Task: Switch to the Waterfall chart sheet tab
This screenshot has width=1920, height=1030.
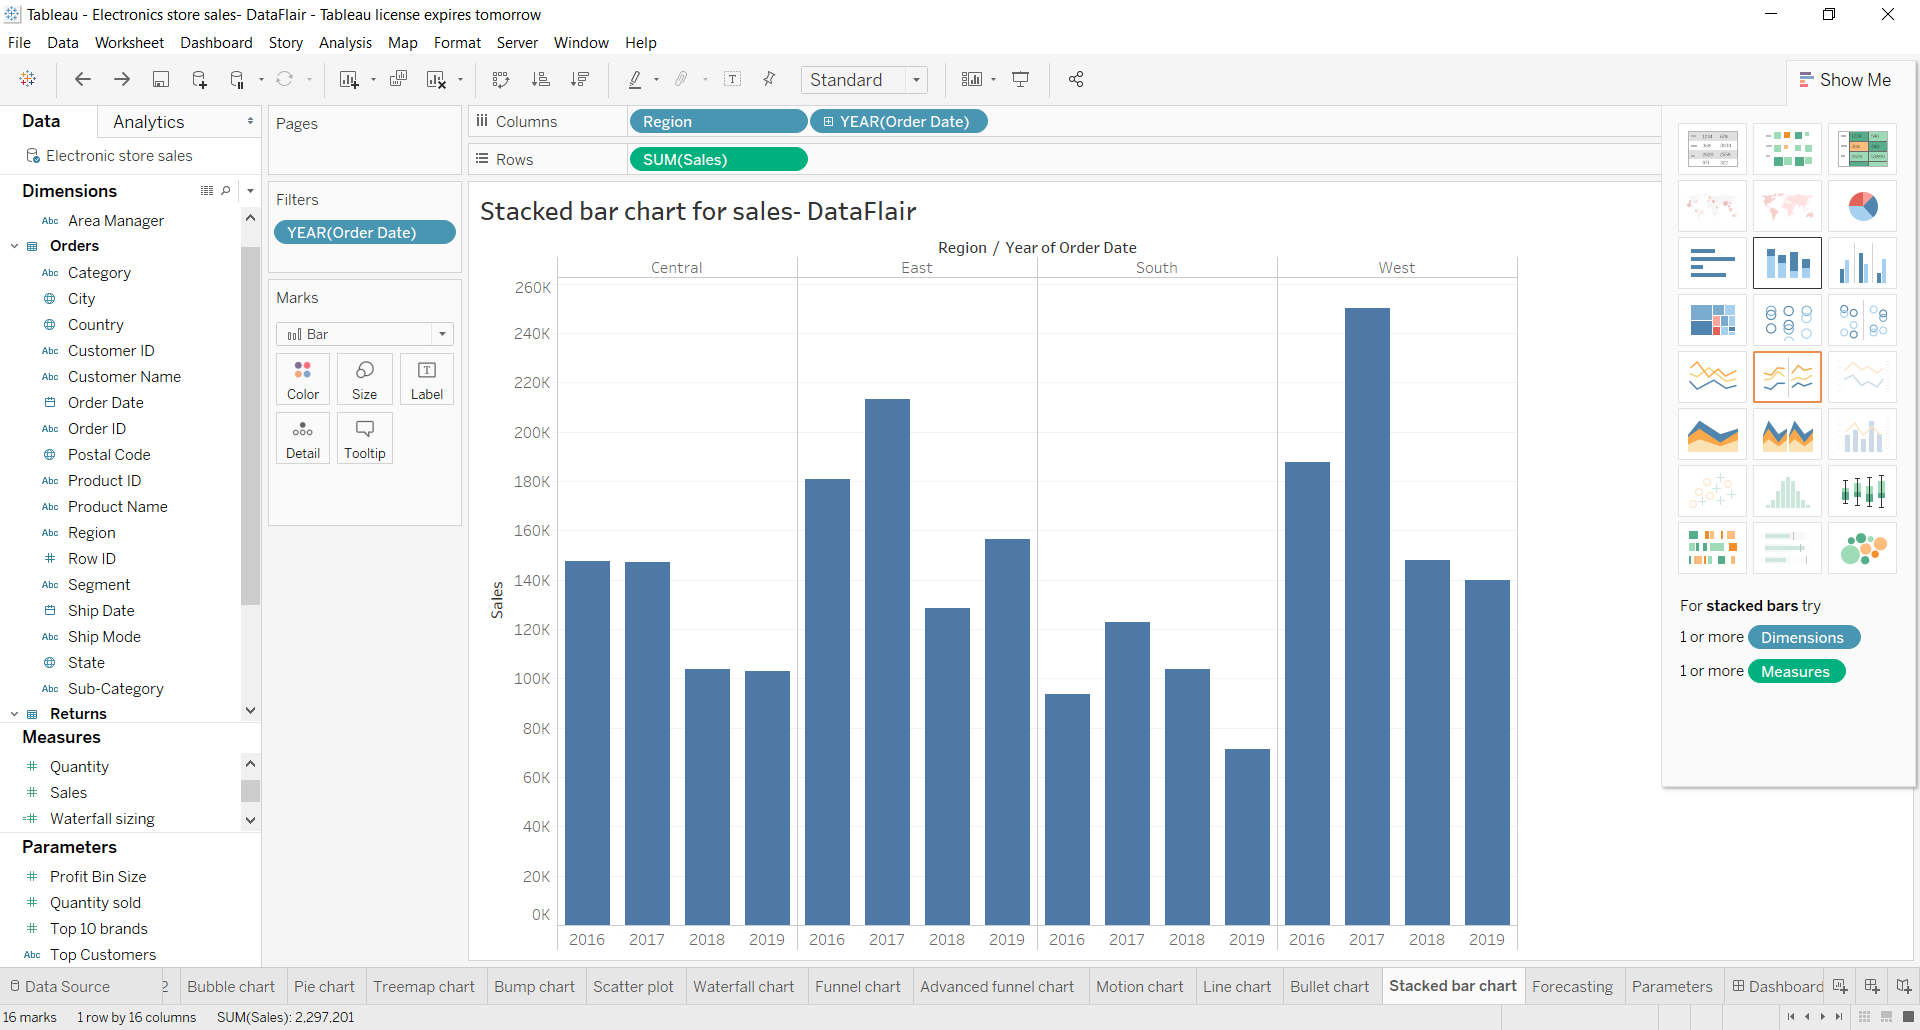Action: click(744, 986)
